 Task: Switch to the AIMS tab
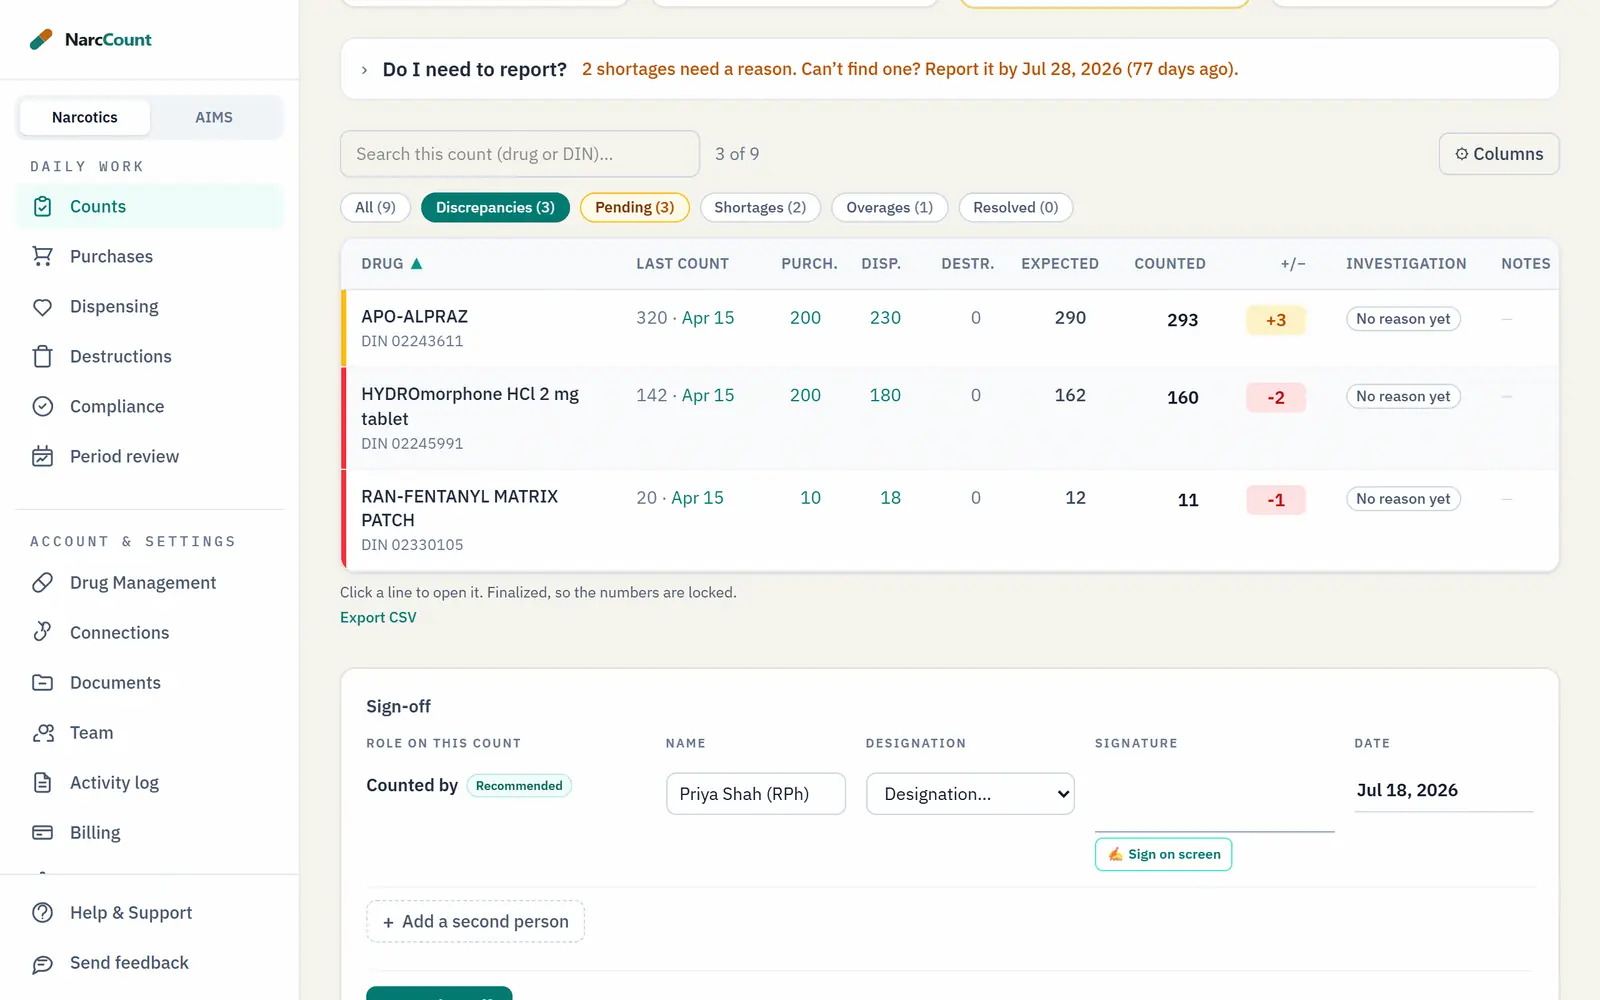tap(214, 117)
